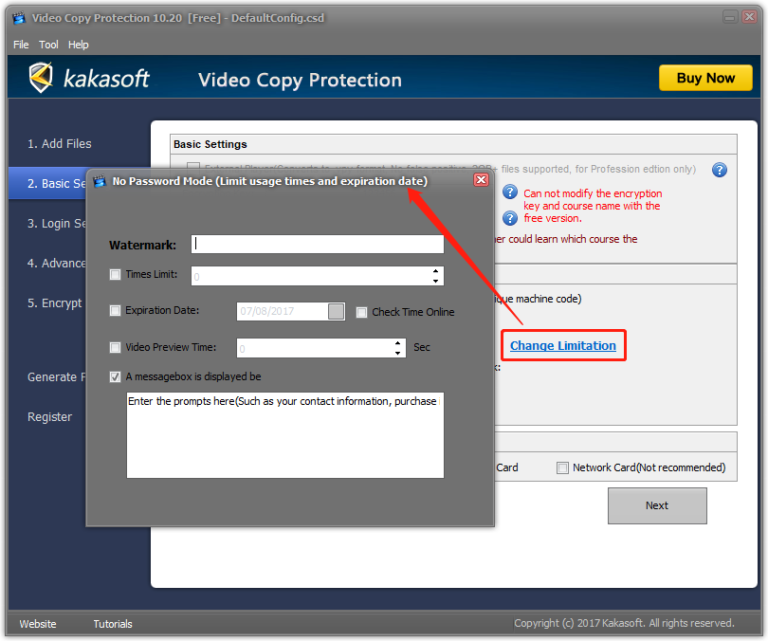
Task: Uncheck the messagebox displayed option
Action: click(x=116, y=377)
